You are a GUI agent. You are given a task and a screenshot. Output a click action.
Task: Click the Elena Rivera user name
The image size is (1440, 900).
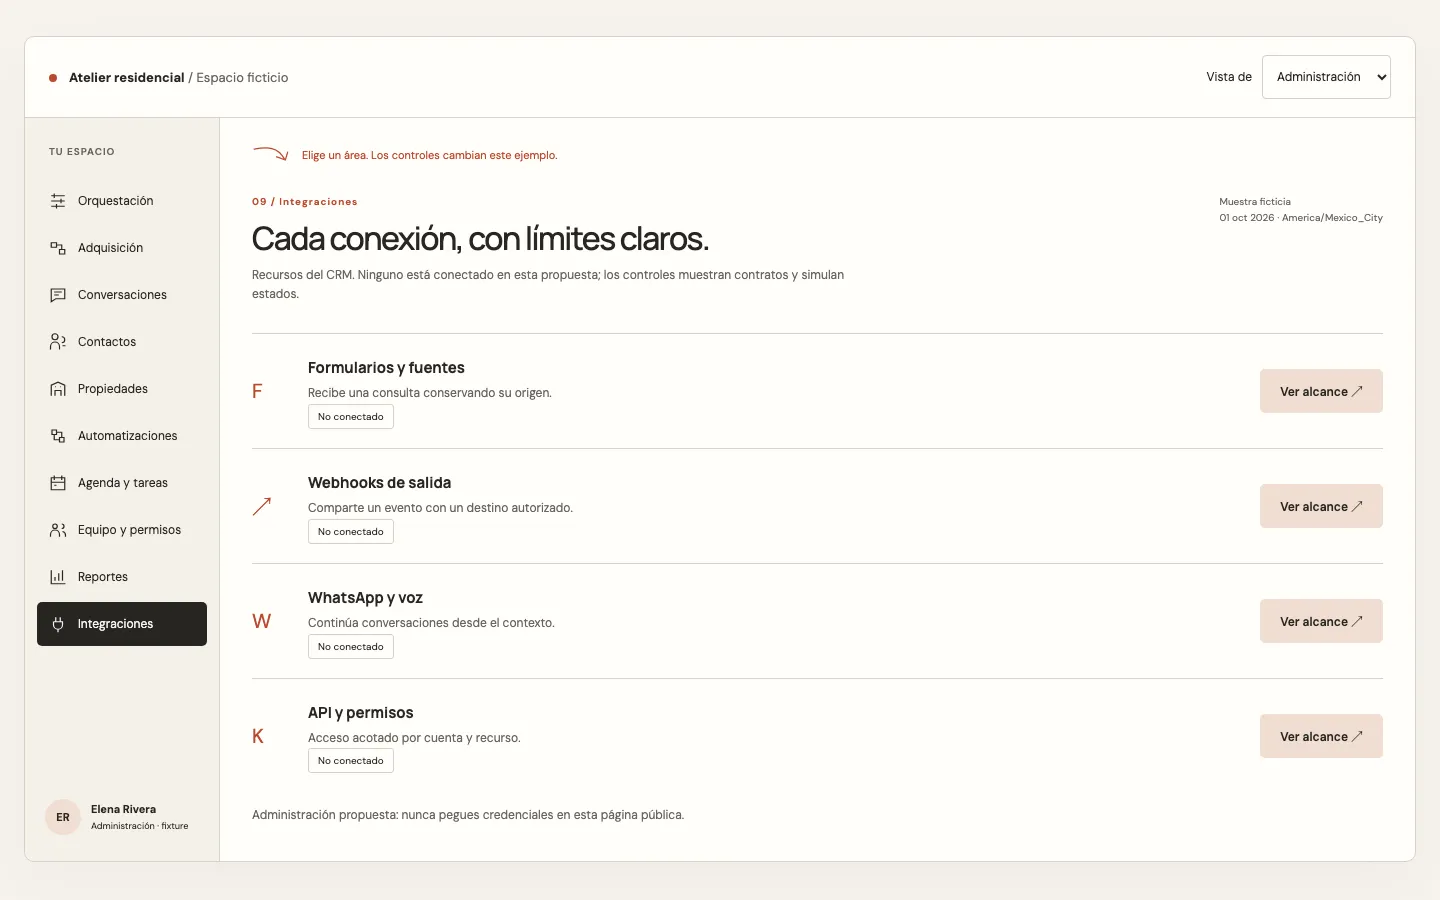(123, 809)
